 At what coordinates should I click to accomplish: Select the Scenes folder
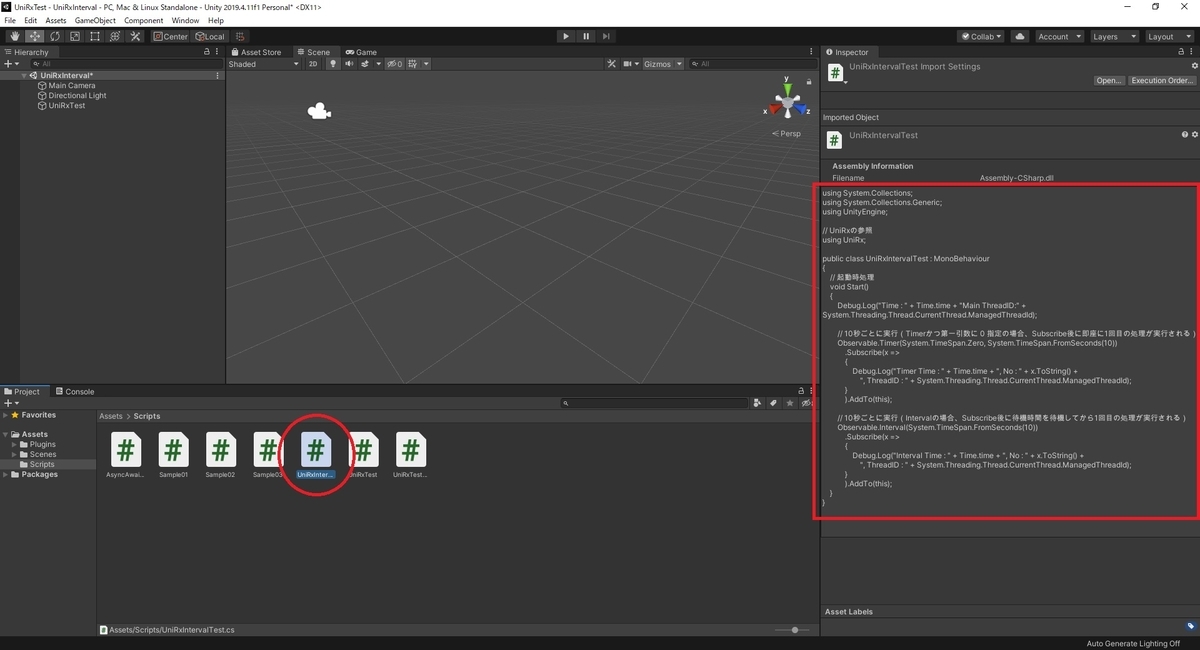(43, 455)
